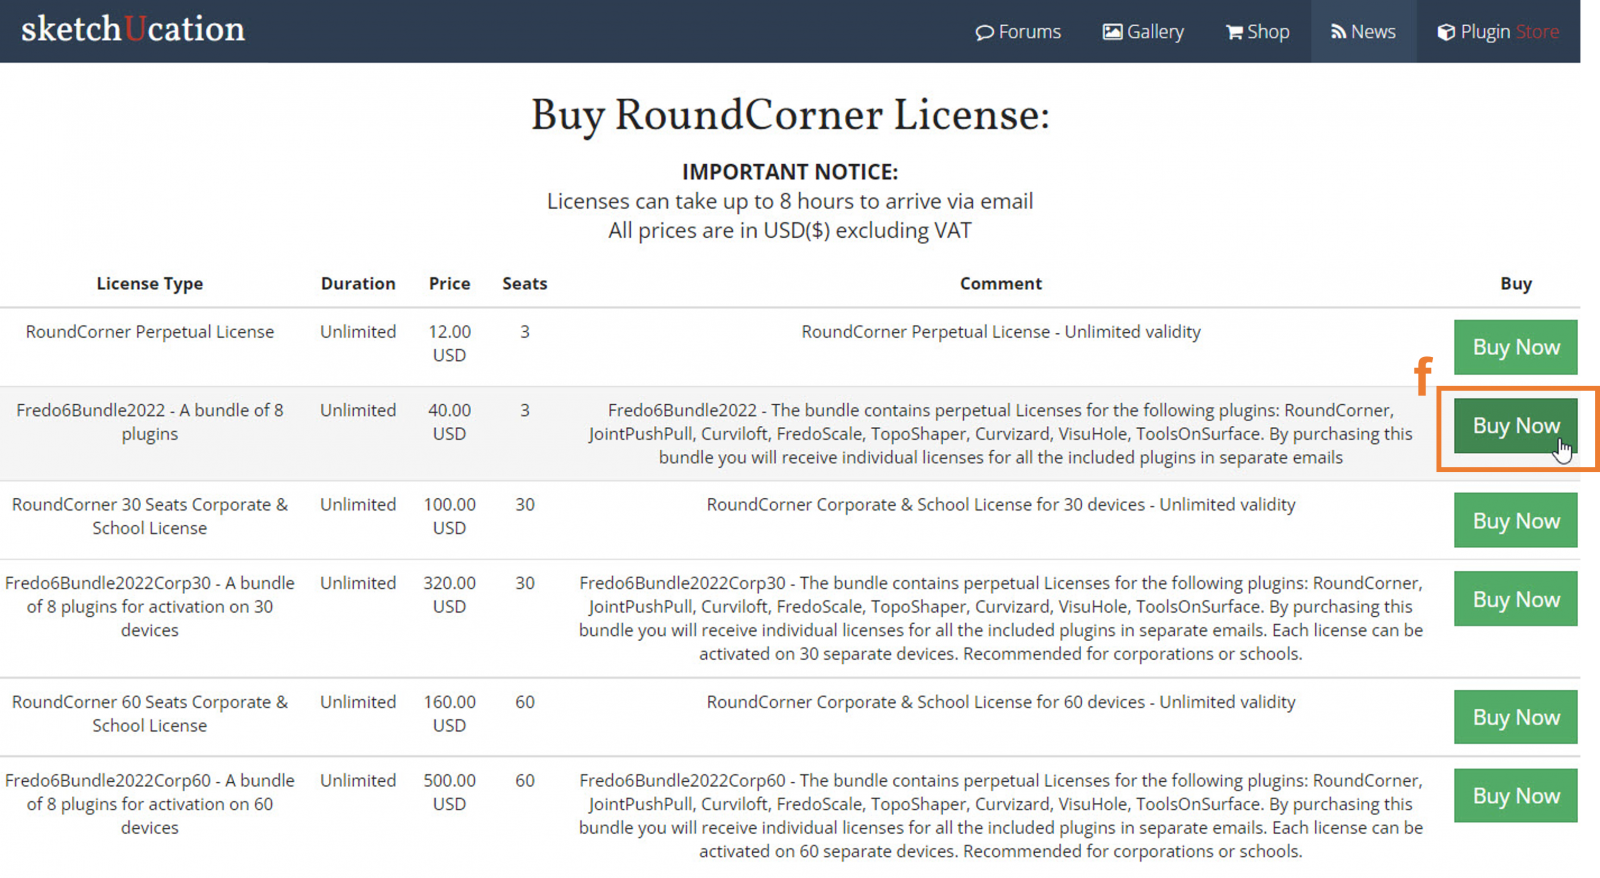Go to the Gallery menu item

click(x=1143, y=32)
